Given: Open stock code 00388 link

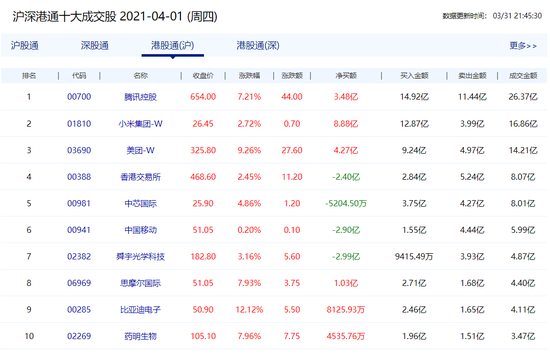Looking at the screenshot, I should [x=79, y=177].
